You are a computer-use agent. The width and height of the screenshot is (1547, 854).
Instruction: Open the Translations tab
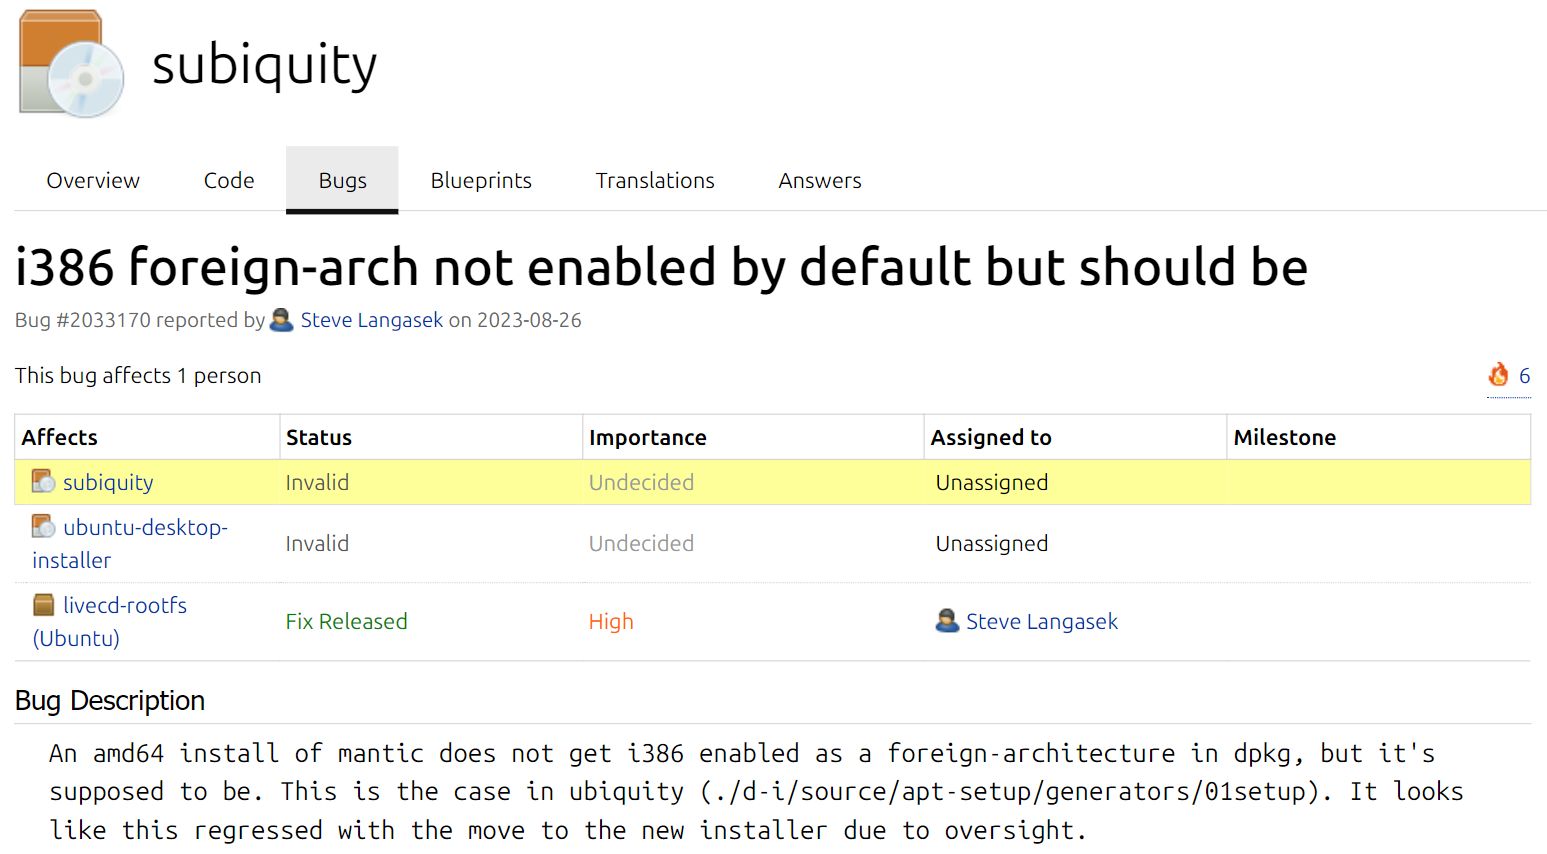pyautogui.click(x=655, y=181)
